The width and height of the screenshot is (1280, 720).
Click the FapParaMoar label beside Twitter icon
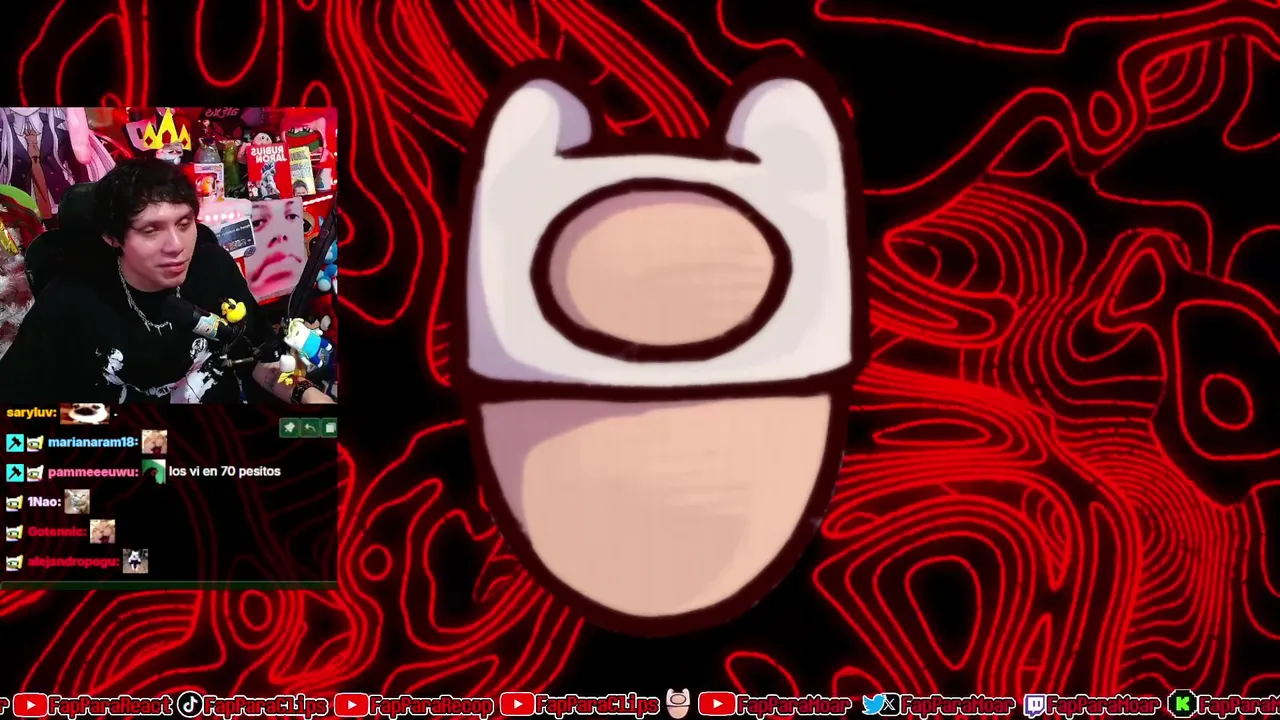point(958,706)
